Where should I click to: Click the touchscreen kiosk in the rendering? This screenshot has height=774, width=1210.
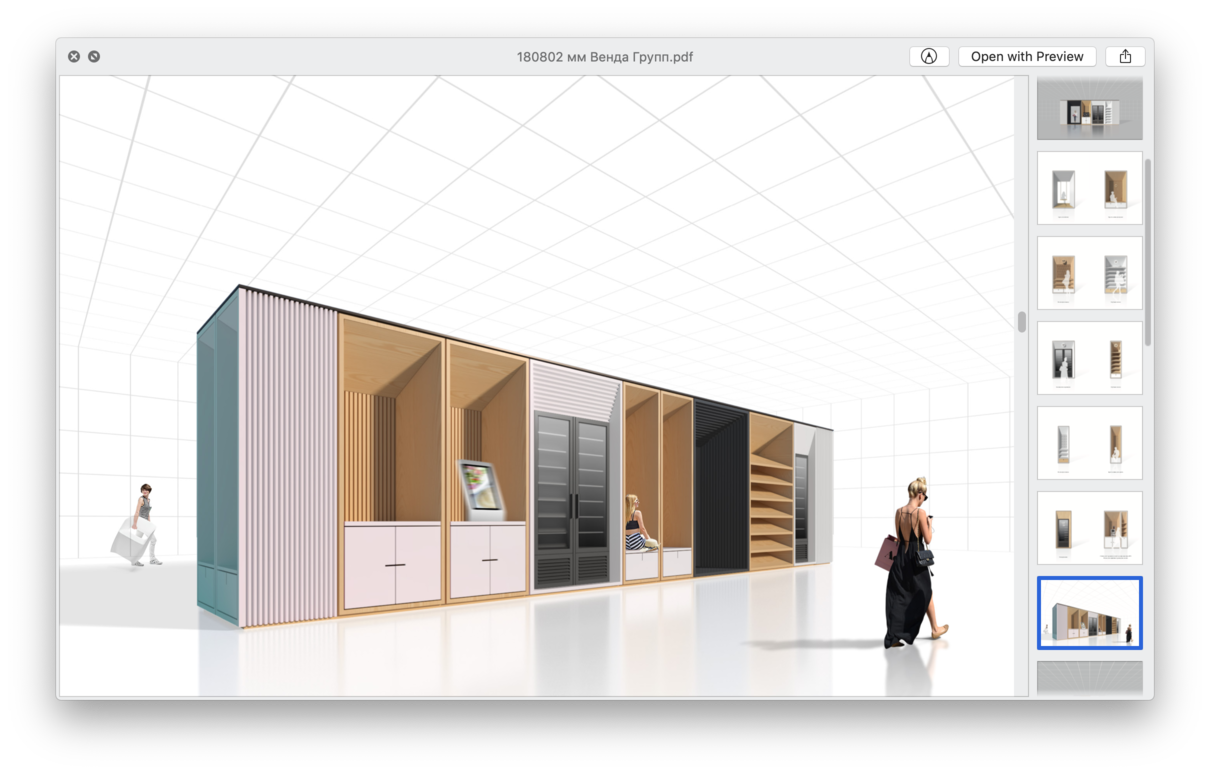(479, 490)
